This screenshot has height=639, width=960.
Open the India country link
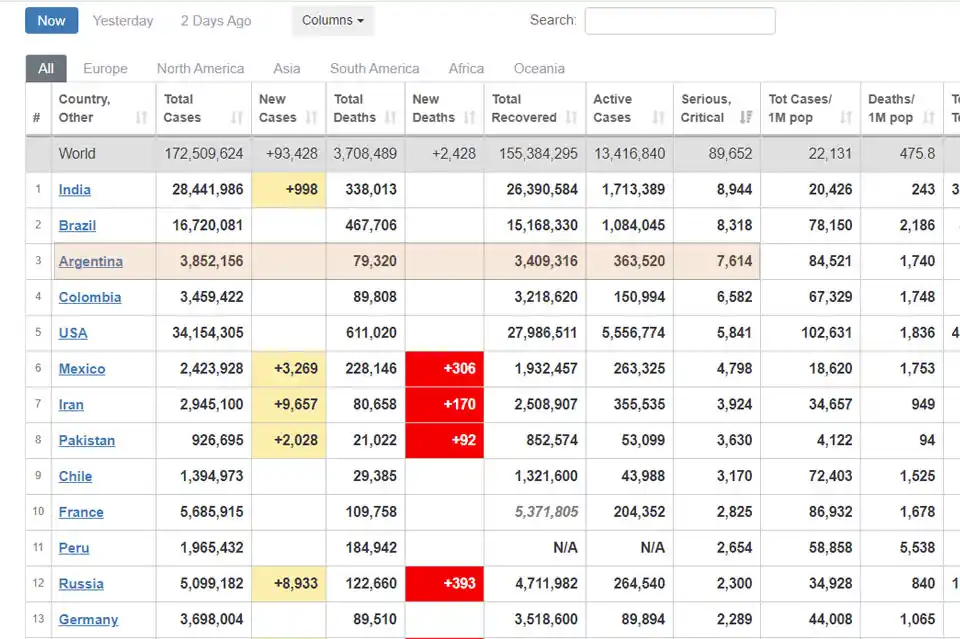click(x=75, y=190)
